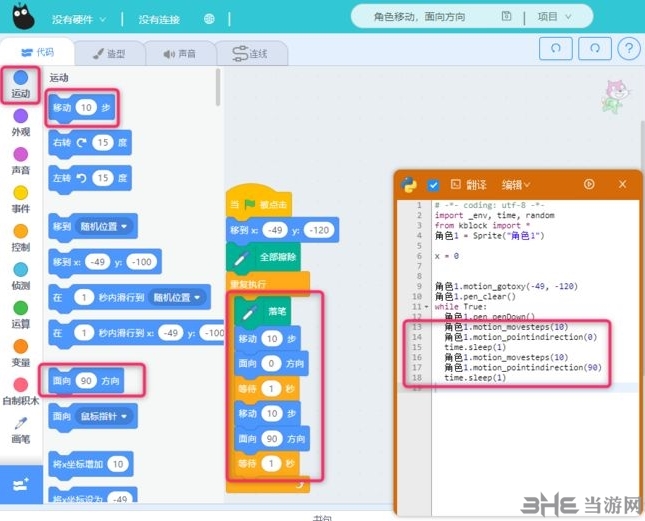Select the 自制积木 my blocks category
Viewport: 645px width, 521px height.
pyautogui.click(x=21, y=391)
